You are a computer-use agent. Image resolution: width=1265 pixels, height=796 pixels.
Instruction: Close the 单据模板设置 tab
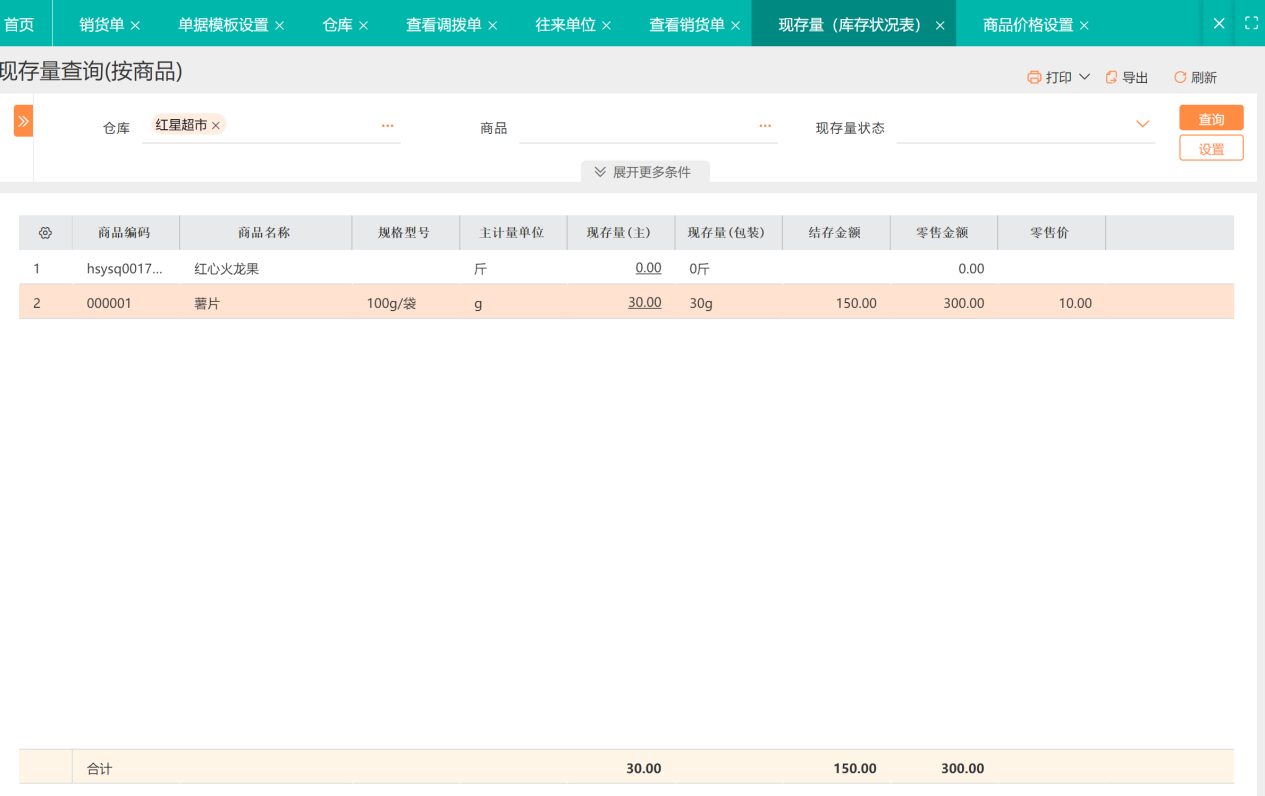tap(279, 25)
